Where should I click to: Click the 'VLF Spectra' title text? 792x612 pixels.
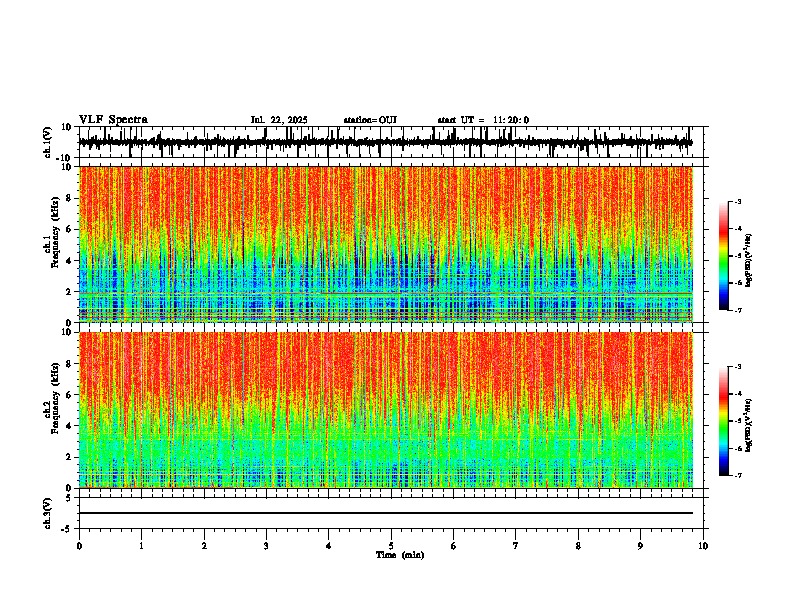(x=113, y=120)
